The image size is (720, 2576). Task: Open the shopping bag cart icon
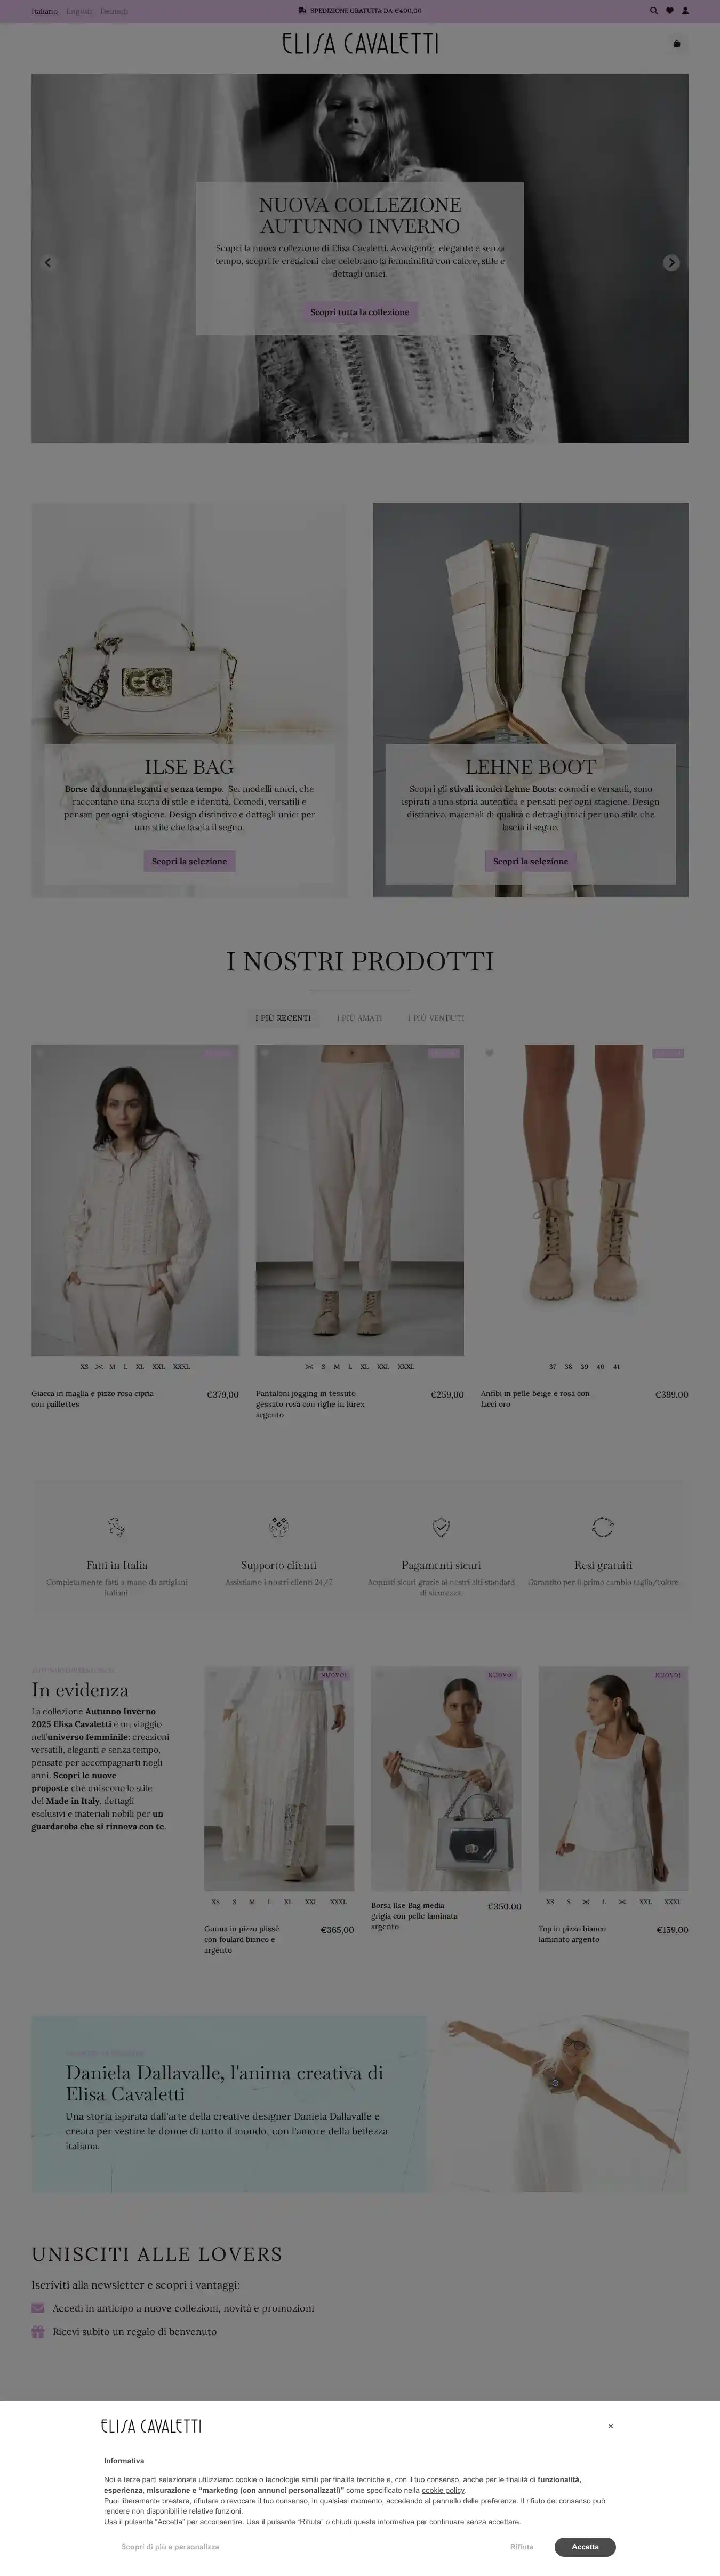[x=677, y=43]
